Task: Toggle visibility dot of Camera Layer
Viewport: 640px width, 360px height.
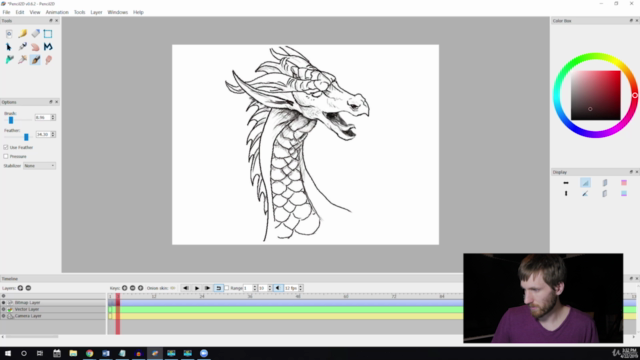Action: [x=4, y=316]
